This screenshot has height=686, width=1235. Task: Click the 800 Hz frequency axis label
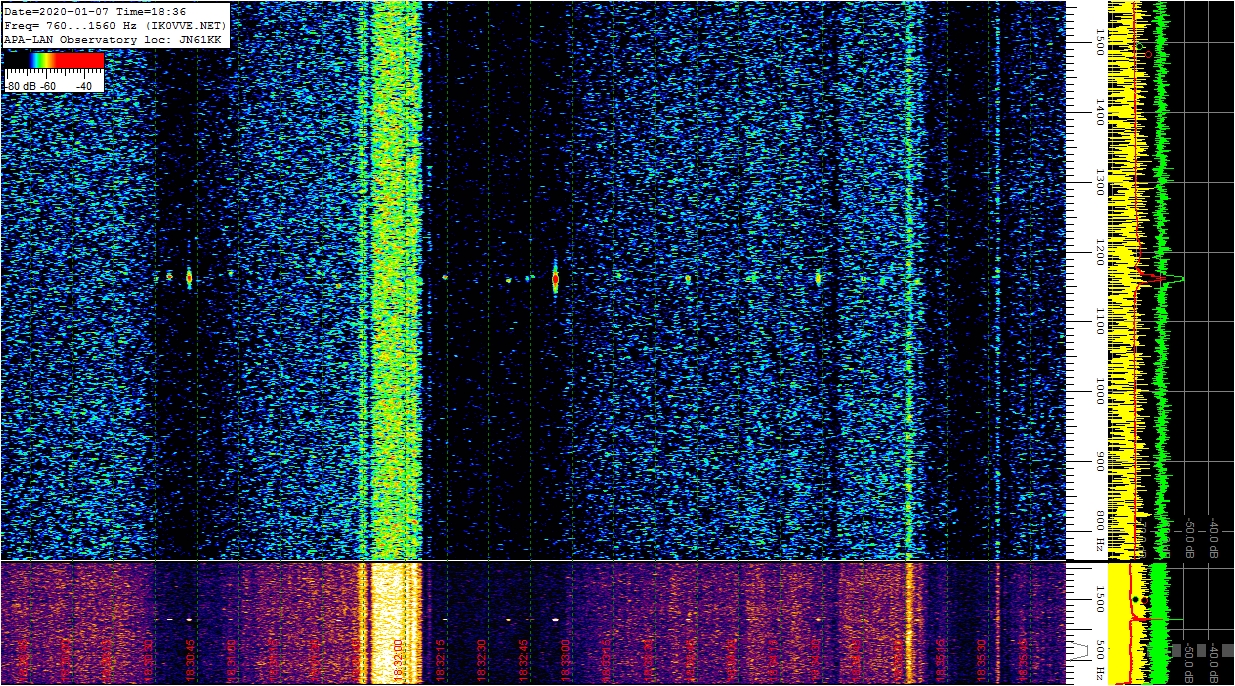(1099, 532)
